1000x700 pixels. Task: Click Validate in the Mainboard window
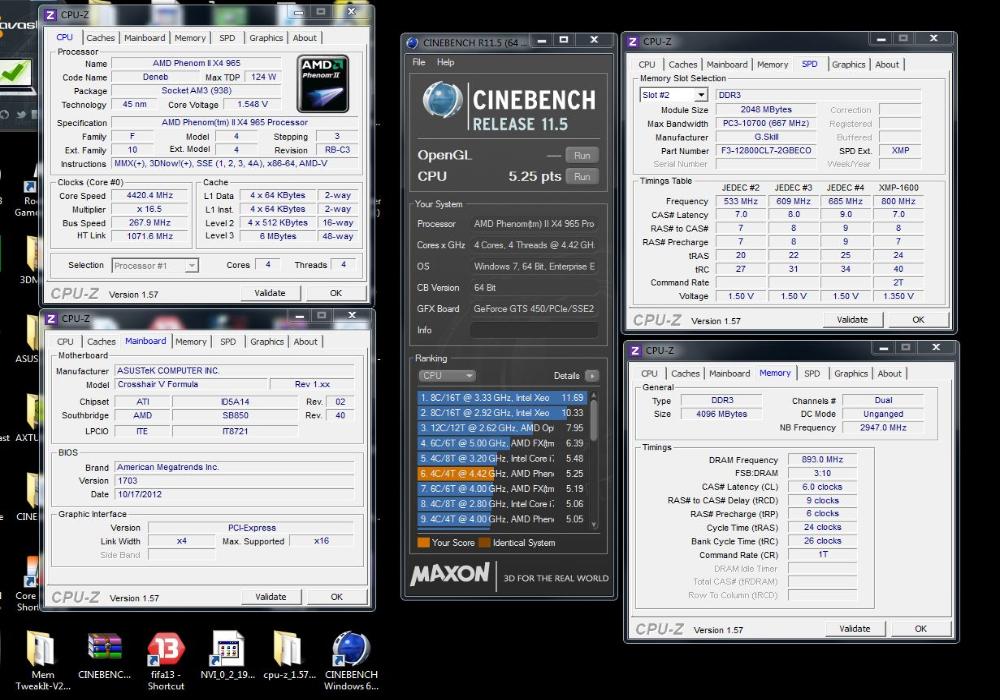270,597
